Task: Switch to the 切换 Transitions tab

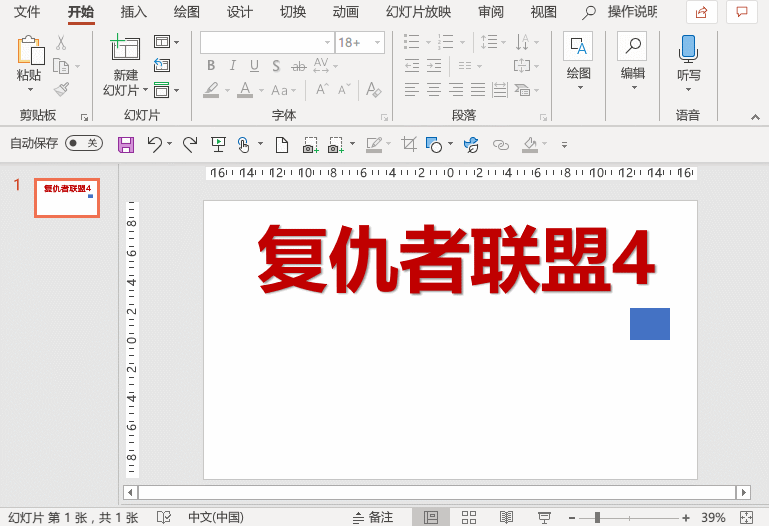Action: pyautogui.click(x=292, y=12)
